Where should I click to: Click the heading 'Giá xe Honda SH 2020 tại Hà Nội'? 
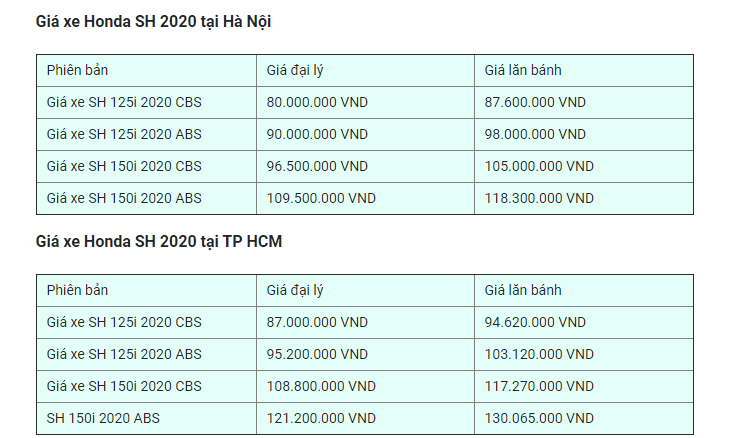(x=153, y=22)
